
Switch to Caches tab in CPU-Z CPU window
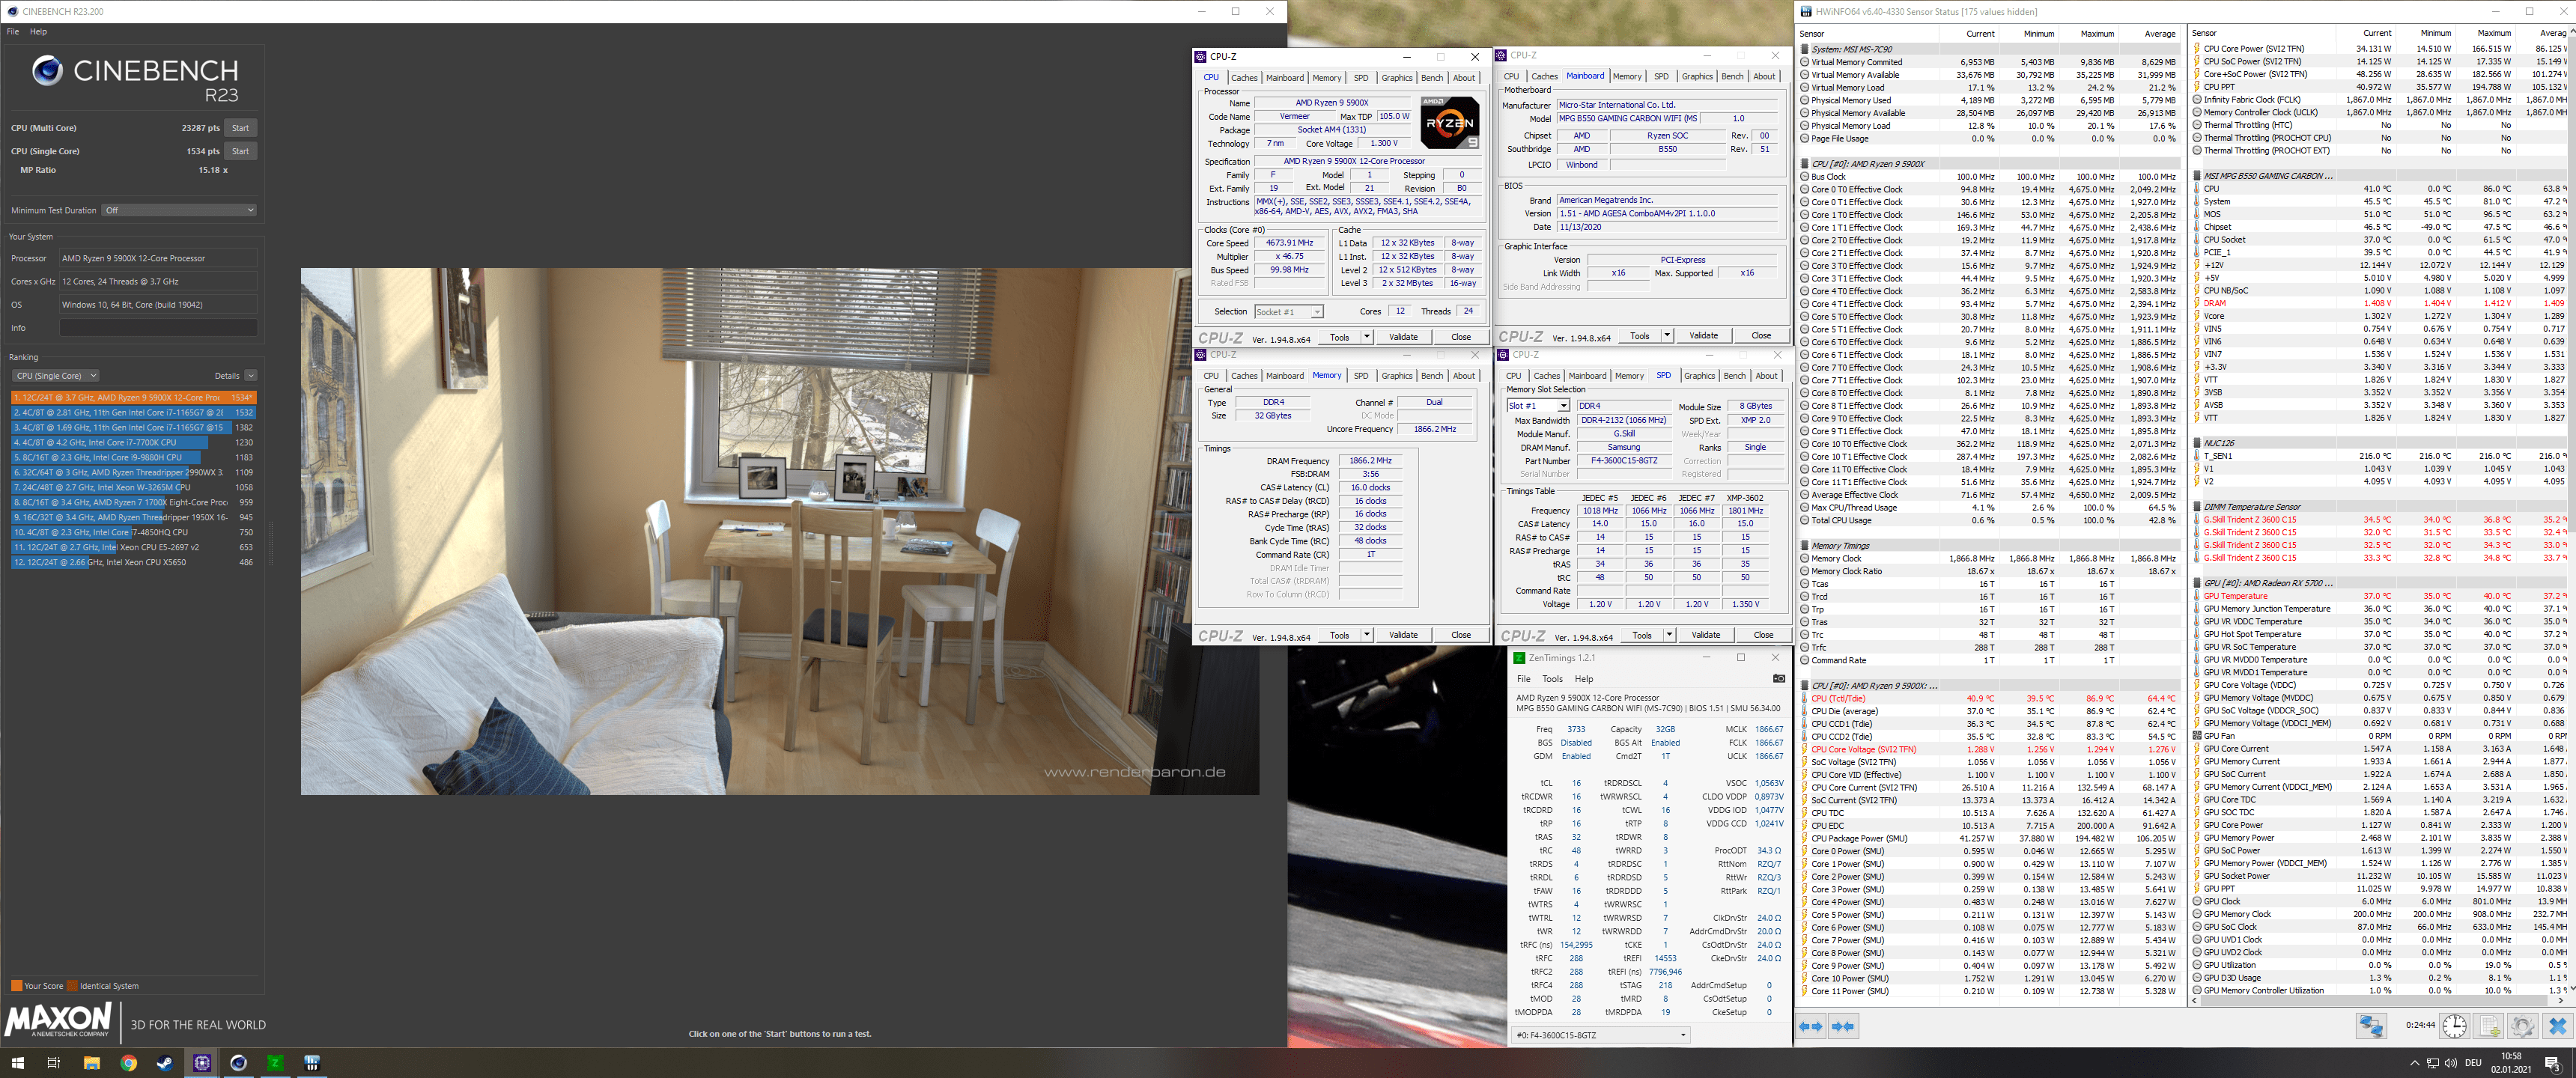pyautogui.click(x=1244, y=78)
